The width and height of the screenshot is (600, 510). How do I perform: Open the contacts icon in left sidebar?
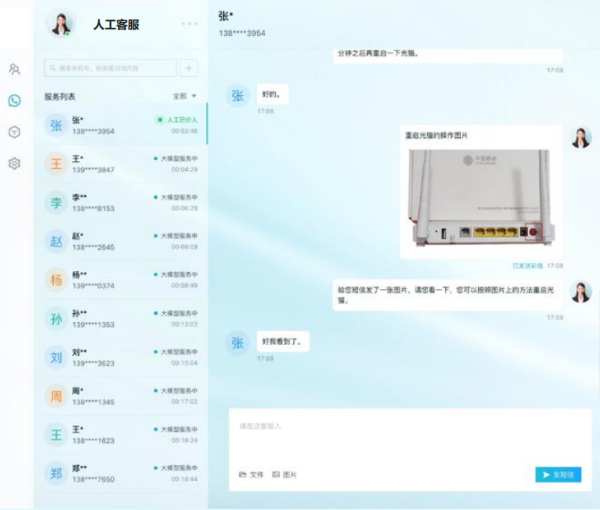[x=14, y=69]
